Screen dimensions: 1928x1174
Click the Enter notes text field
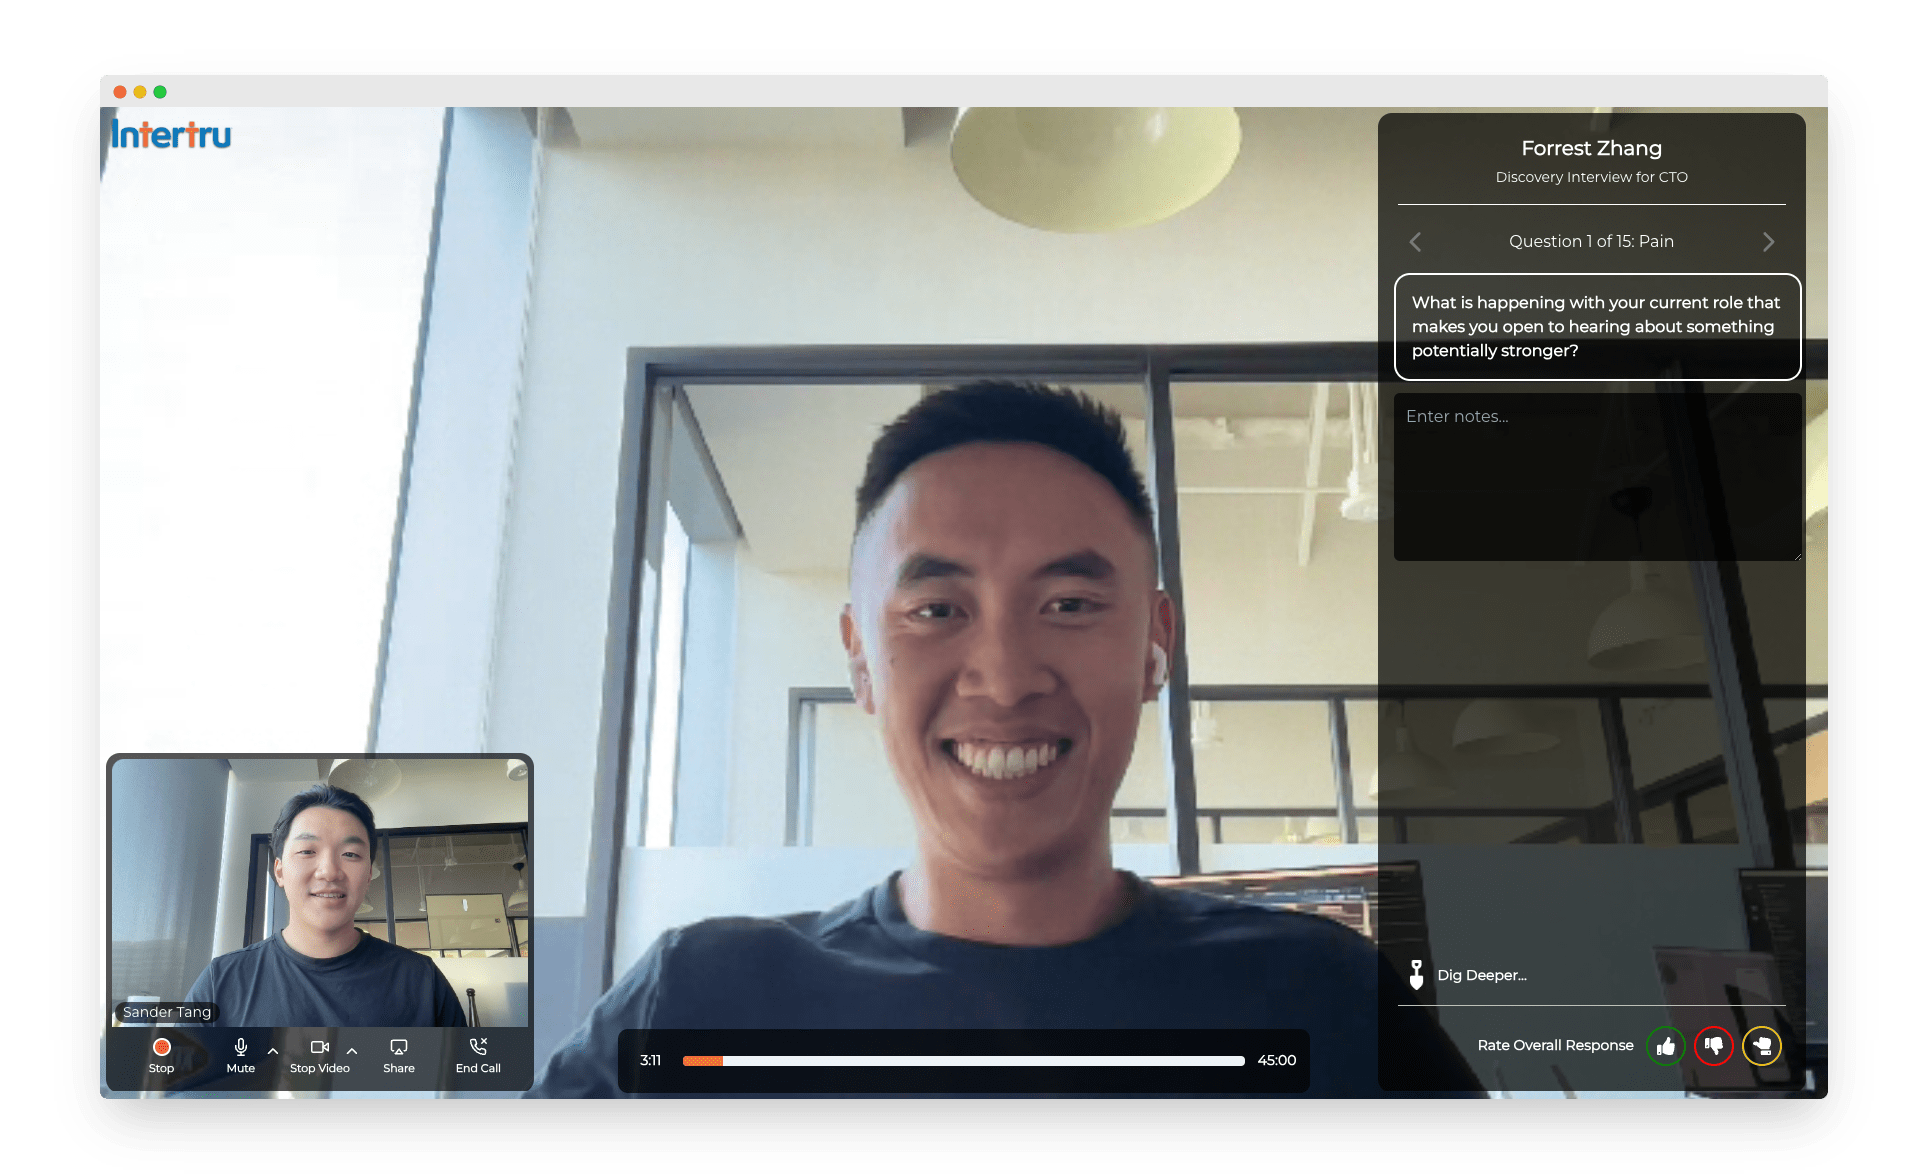(x=1596, y=476)
